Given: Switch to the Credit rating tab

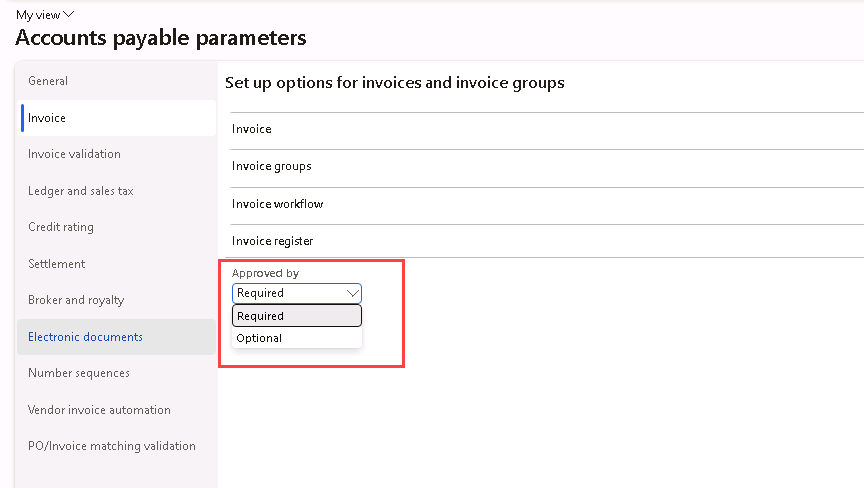Looking at the screenshot, I should point(60,227).
